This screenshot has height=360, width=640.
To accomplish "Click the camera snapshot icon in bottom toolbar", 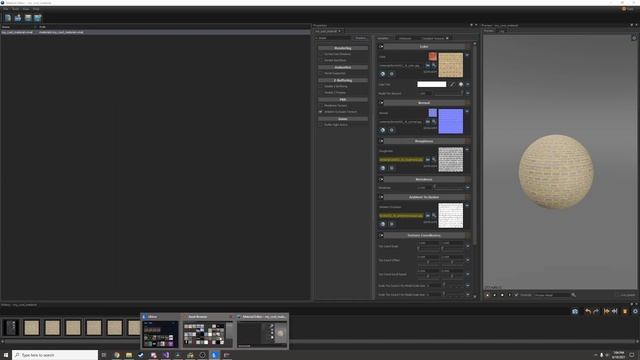I will coord(575,311).
